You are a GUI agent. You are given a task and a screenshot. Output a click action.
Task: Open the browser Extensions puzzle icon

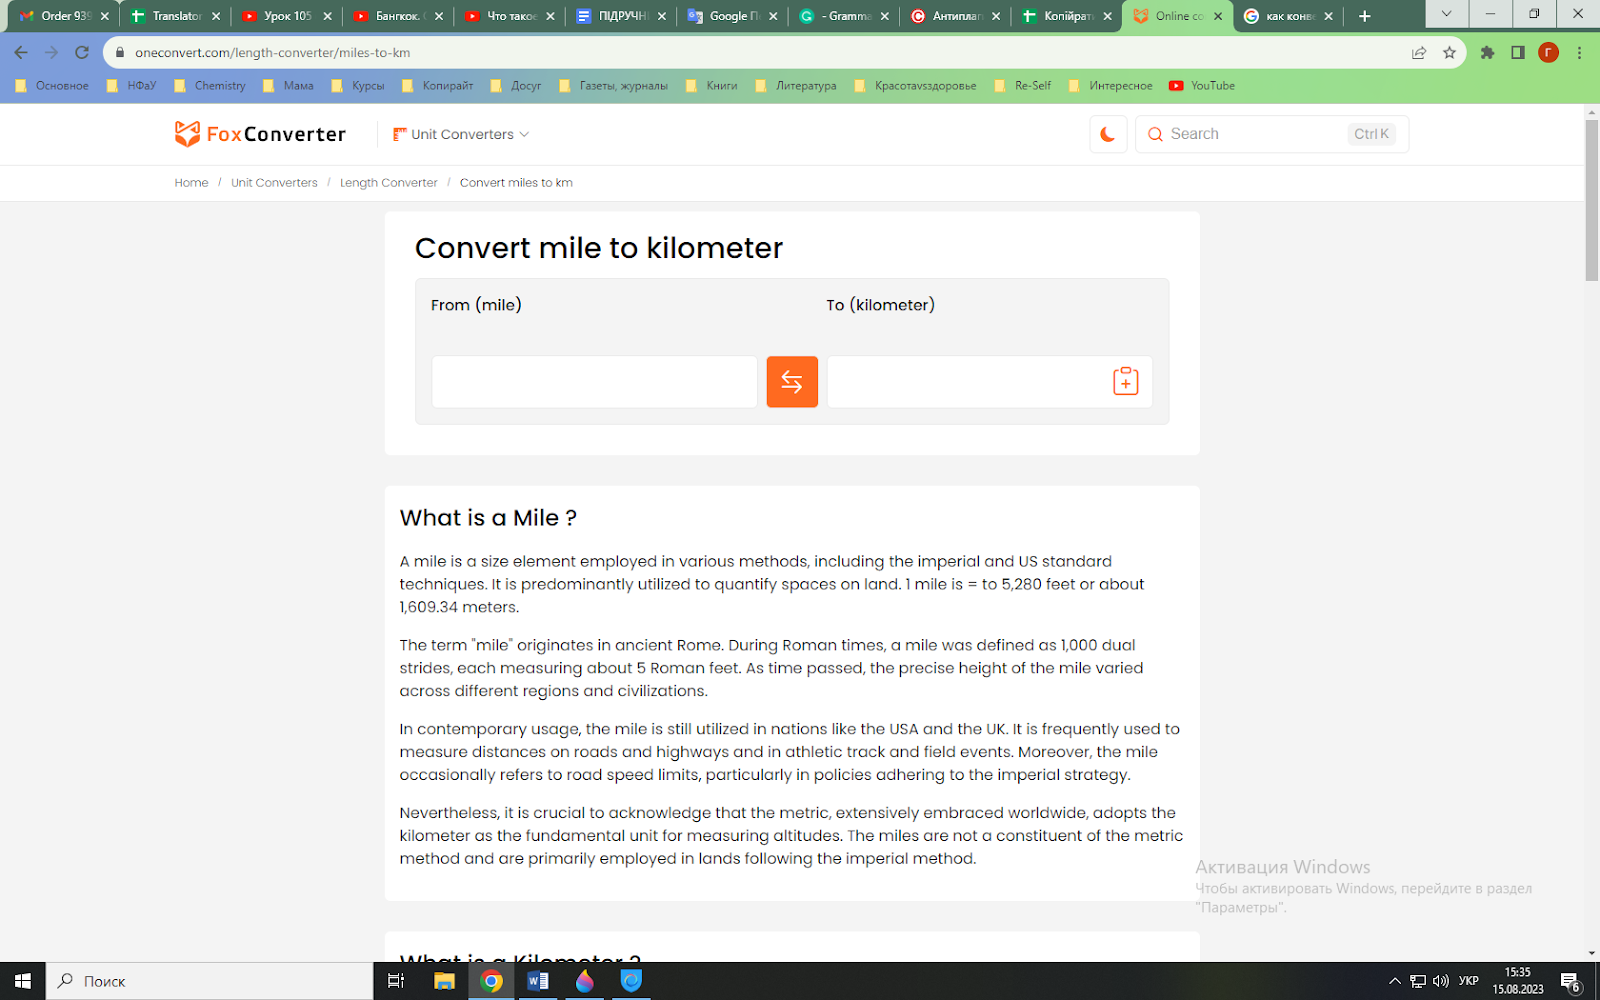pos(1488,52)
